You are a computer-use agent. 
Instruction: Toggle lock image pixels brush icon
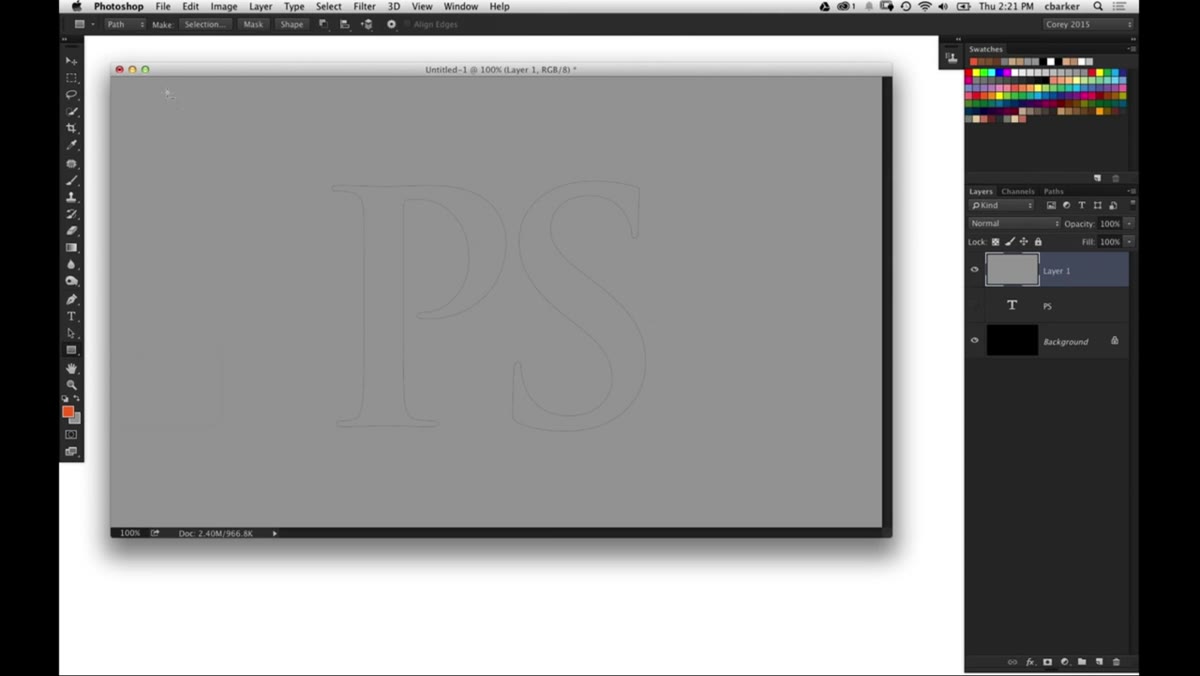[1009, 242]
